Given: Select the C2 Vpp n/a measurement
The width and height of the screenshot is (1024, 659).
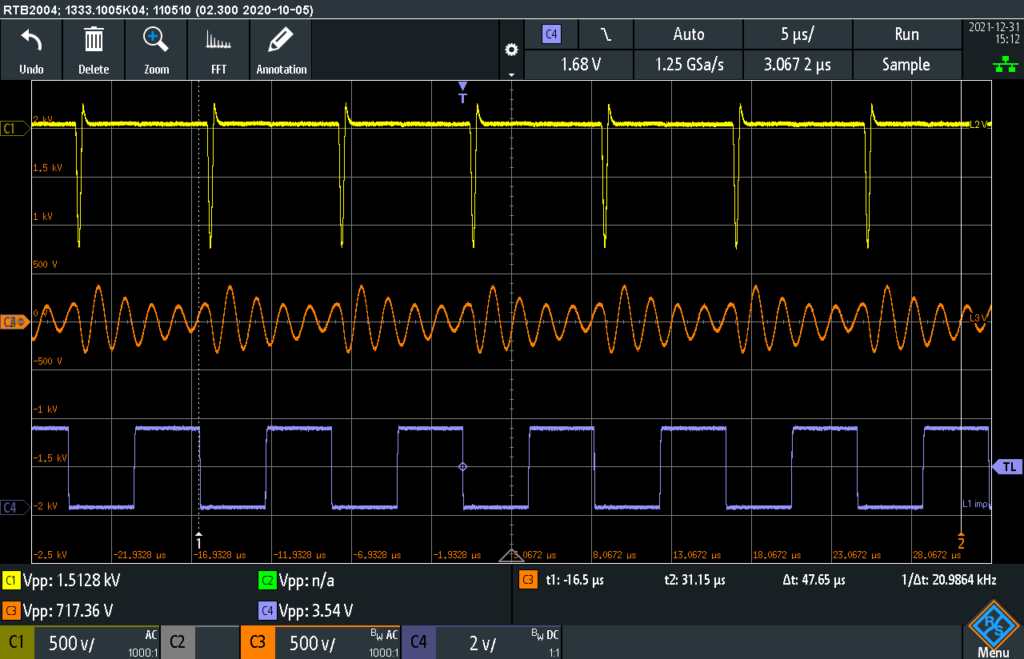Looking at the screenshot, I should coord(296,580).
